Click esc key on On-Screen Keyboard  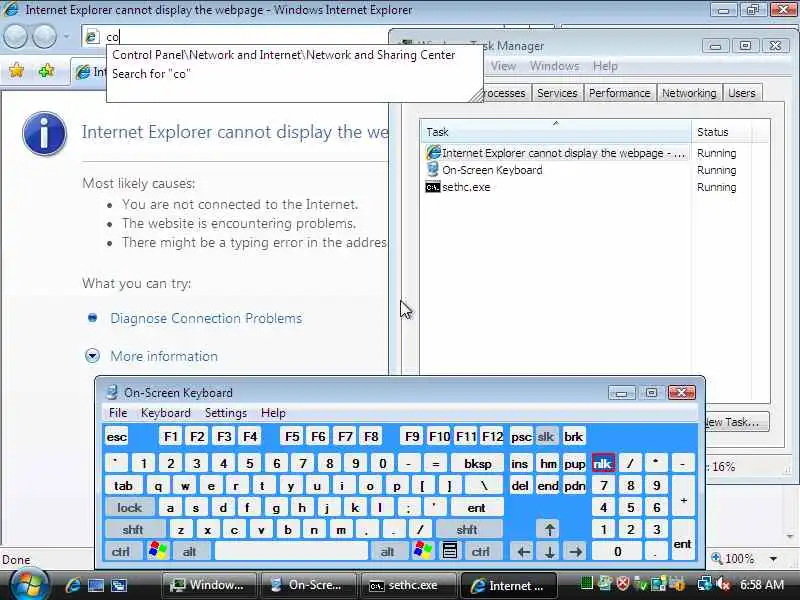pyautogui.click(x=117, y=437)
